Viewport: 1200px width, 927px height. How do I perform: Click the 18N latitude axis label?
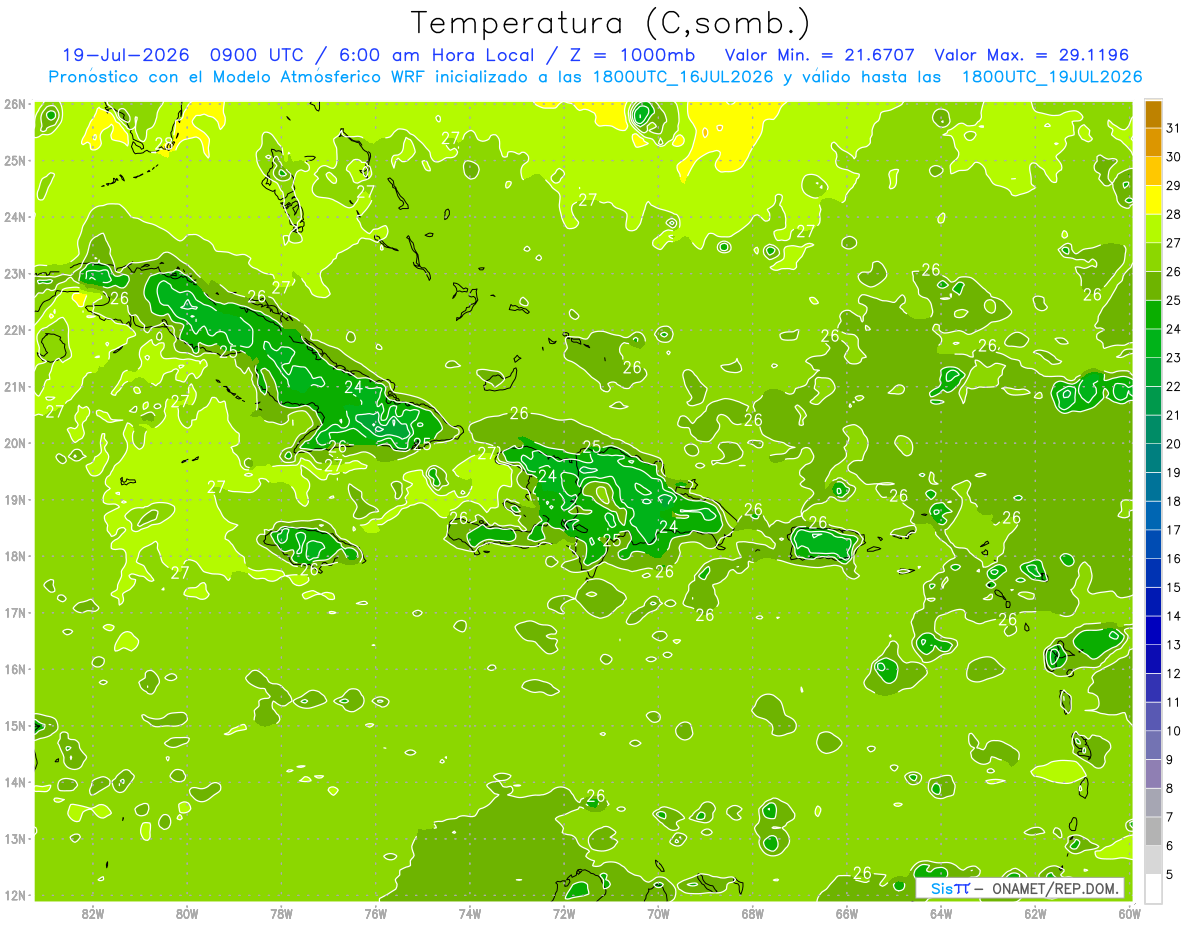(x=14, y=556)
